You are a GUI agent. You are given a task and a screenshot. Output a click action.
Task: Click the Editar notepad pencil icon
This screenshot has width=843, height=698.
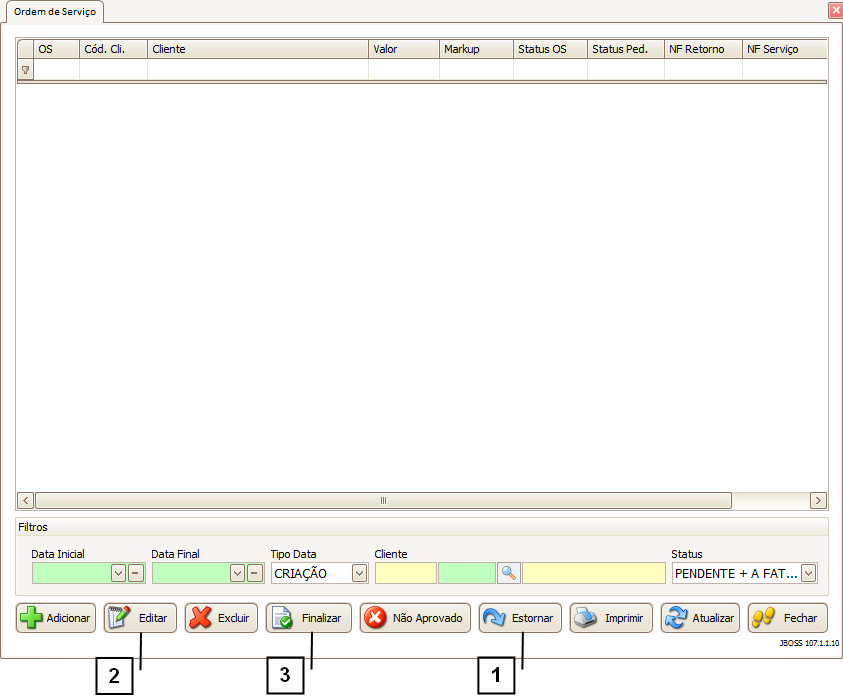coord(119,618)
